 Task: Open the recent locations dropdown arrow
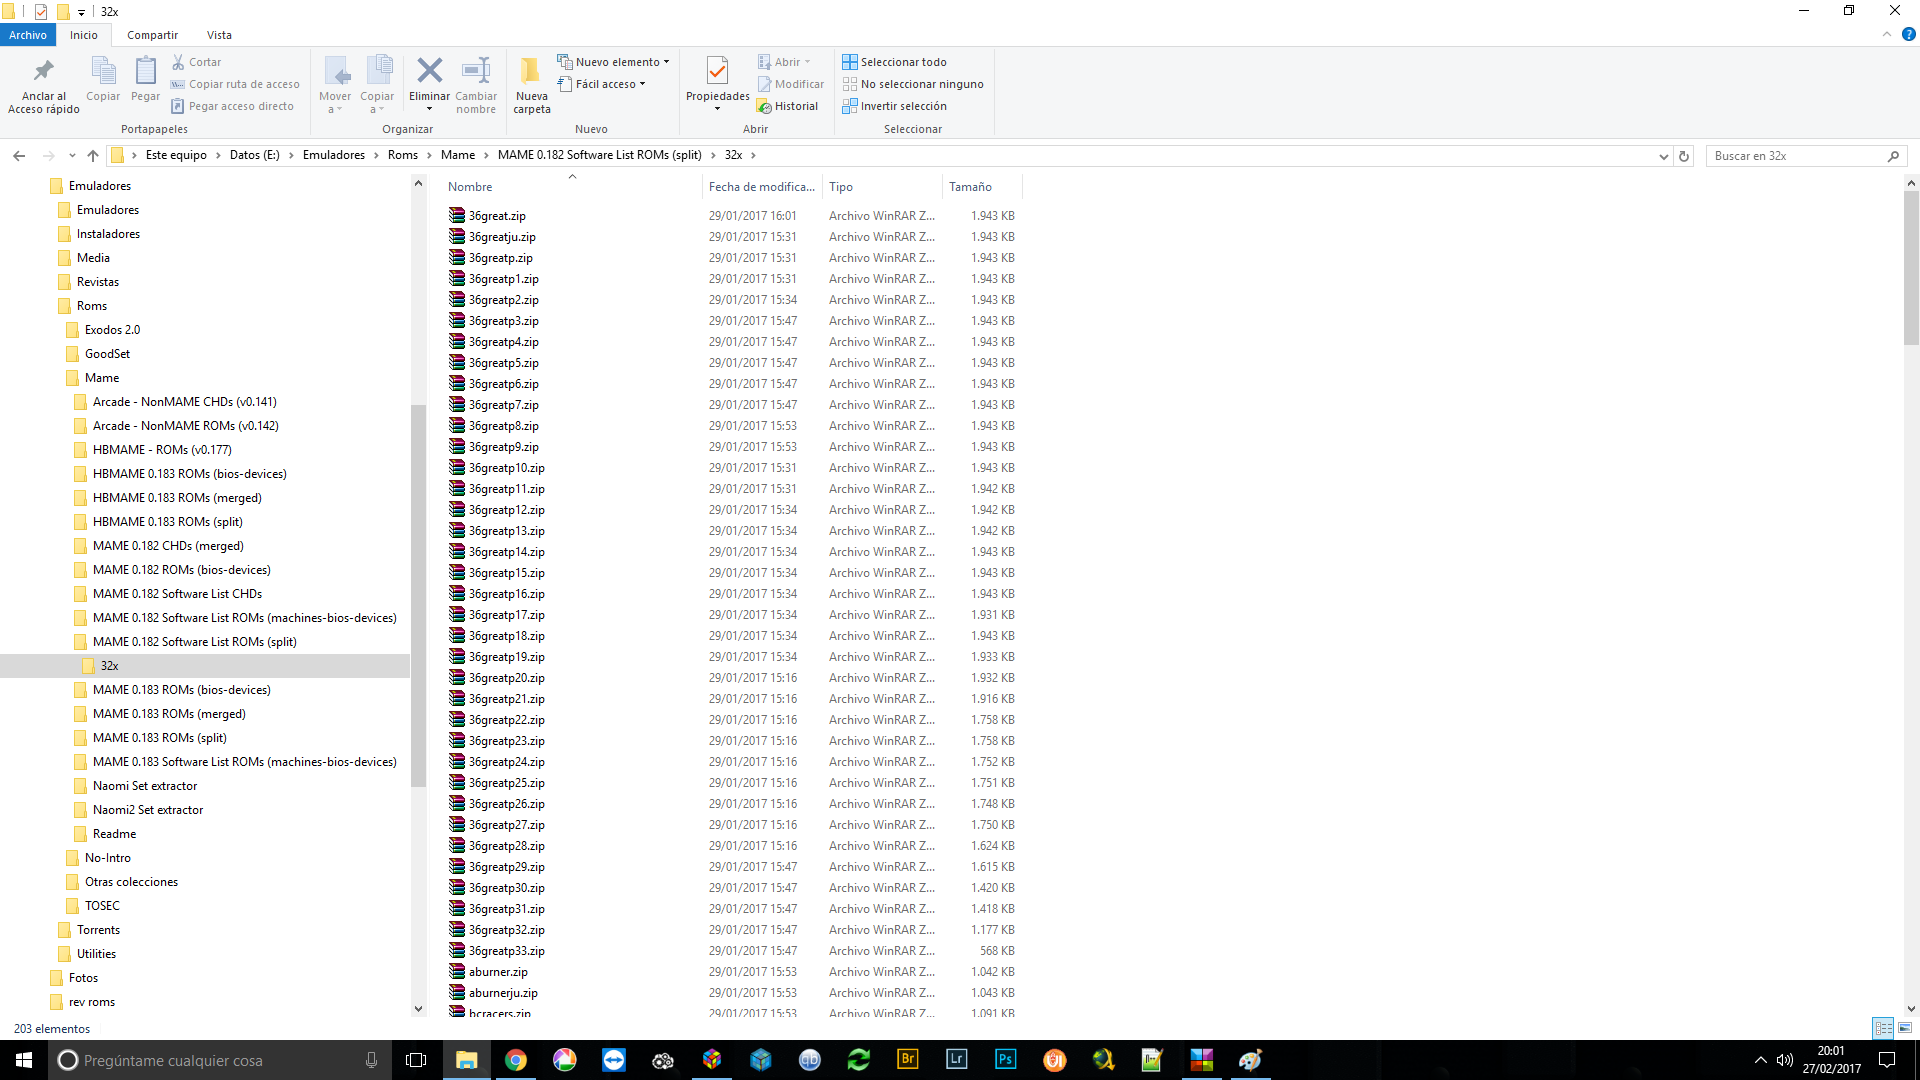click(x=72, y=156)
